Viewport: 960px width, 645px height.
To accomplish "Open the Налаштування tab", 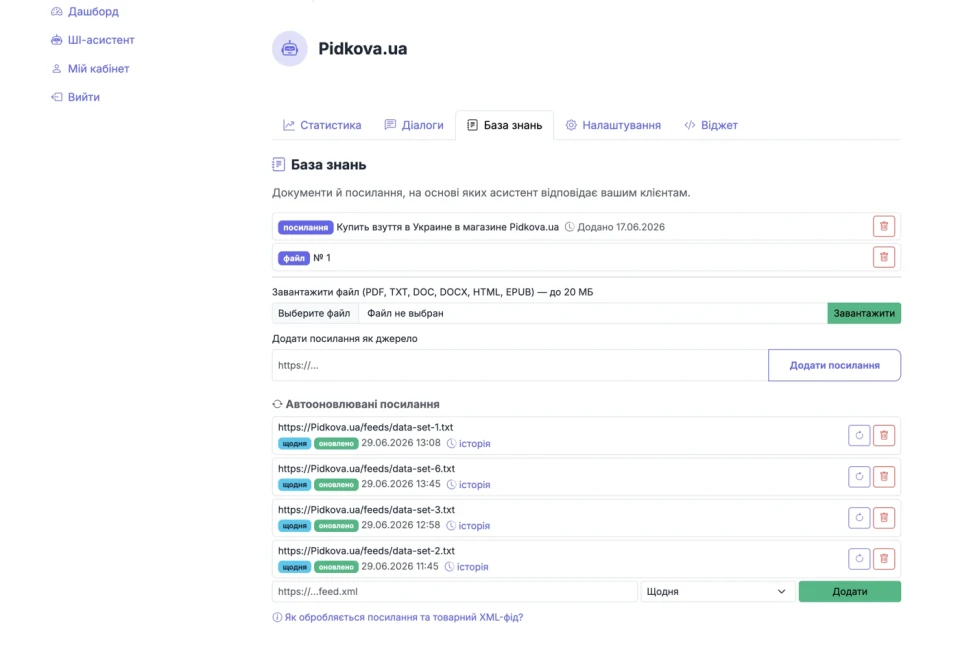I will (x=613, y=125).
